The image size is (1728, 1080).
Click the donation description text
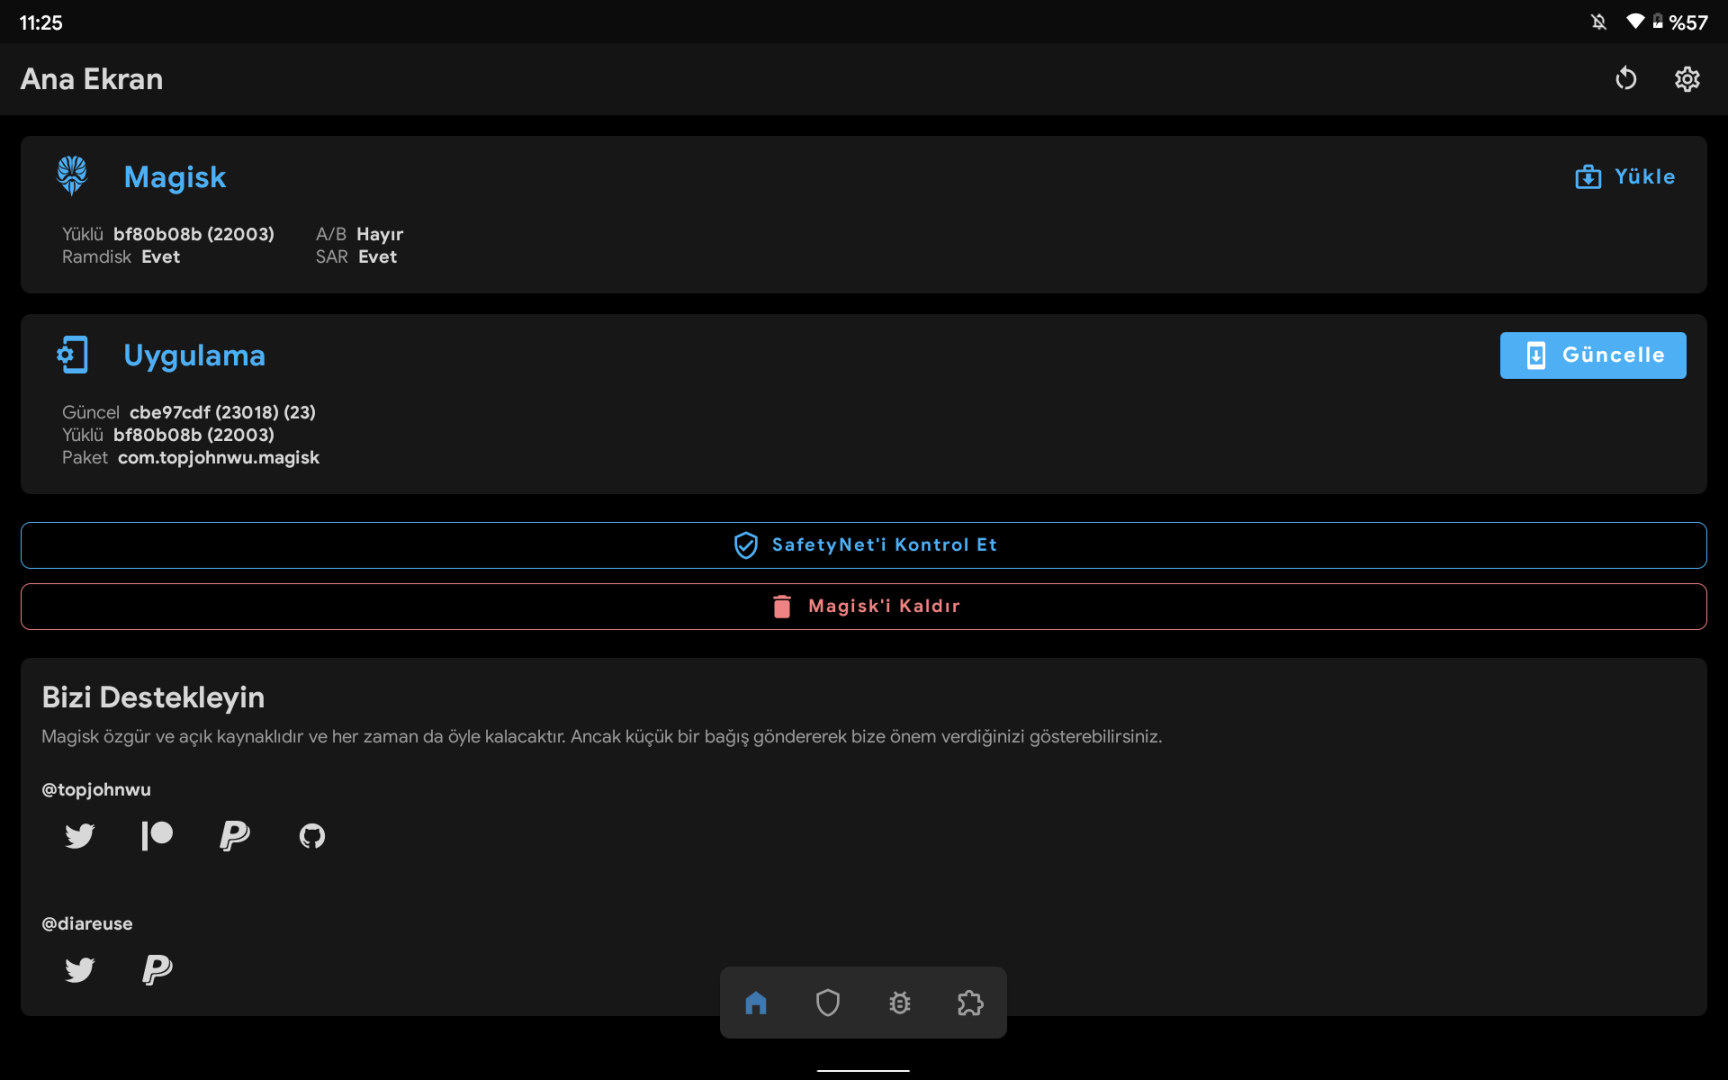[x=602, y=737]
